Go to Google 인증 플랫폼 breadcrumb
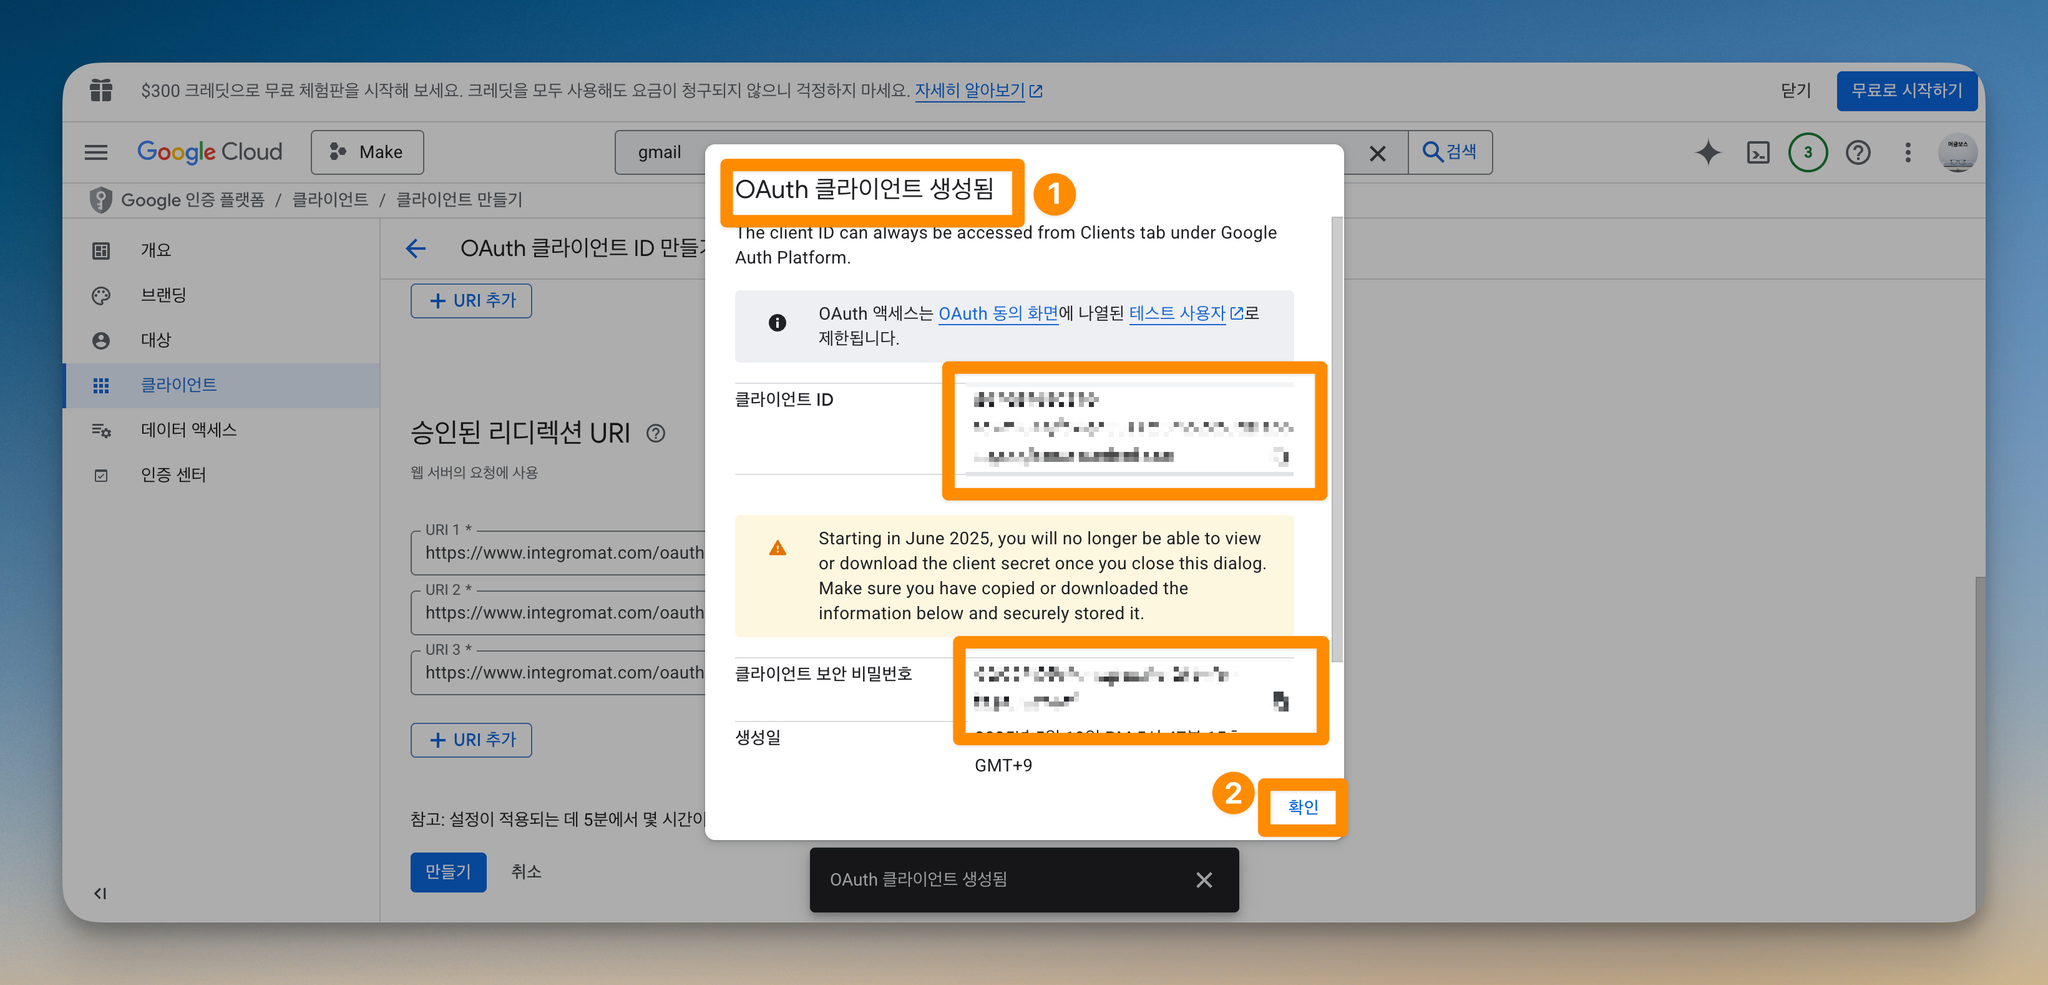Viewport: 2048px width, 985px height. pos(193,200)
